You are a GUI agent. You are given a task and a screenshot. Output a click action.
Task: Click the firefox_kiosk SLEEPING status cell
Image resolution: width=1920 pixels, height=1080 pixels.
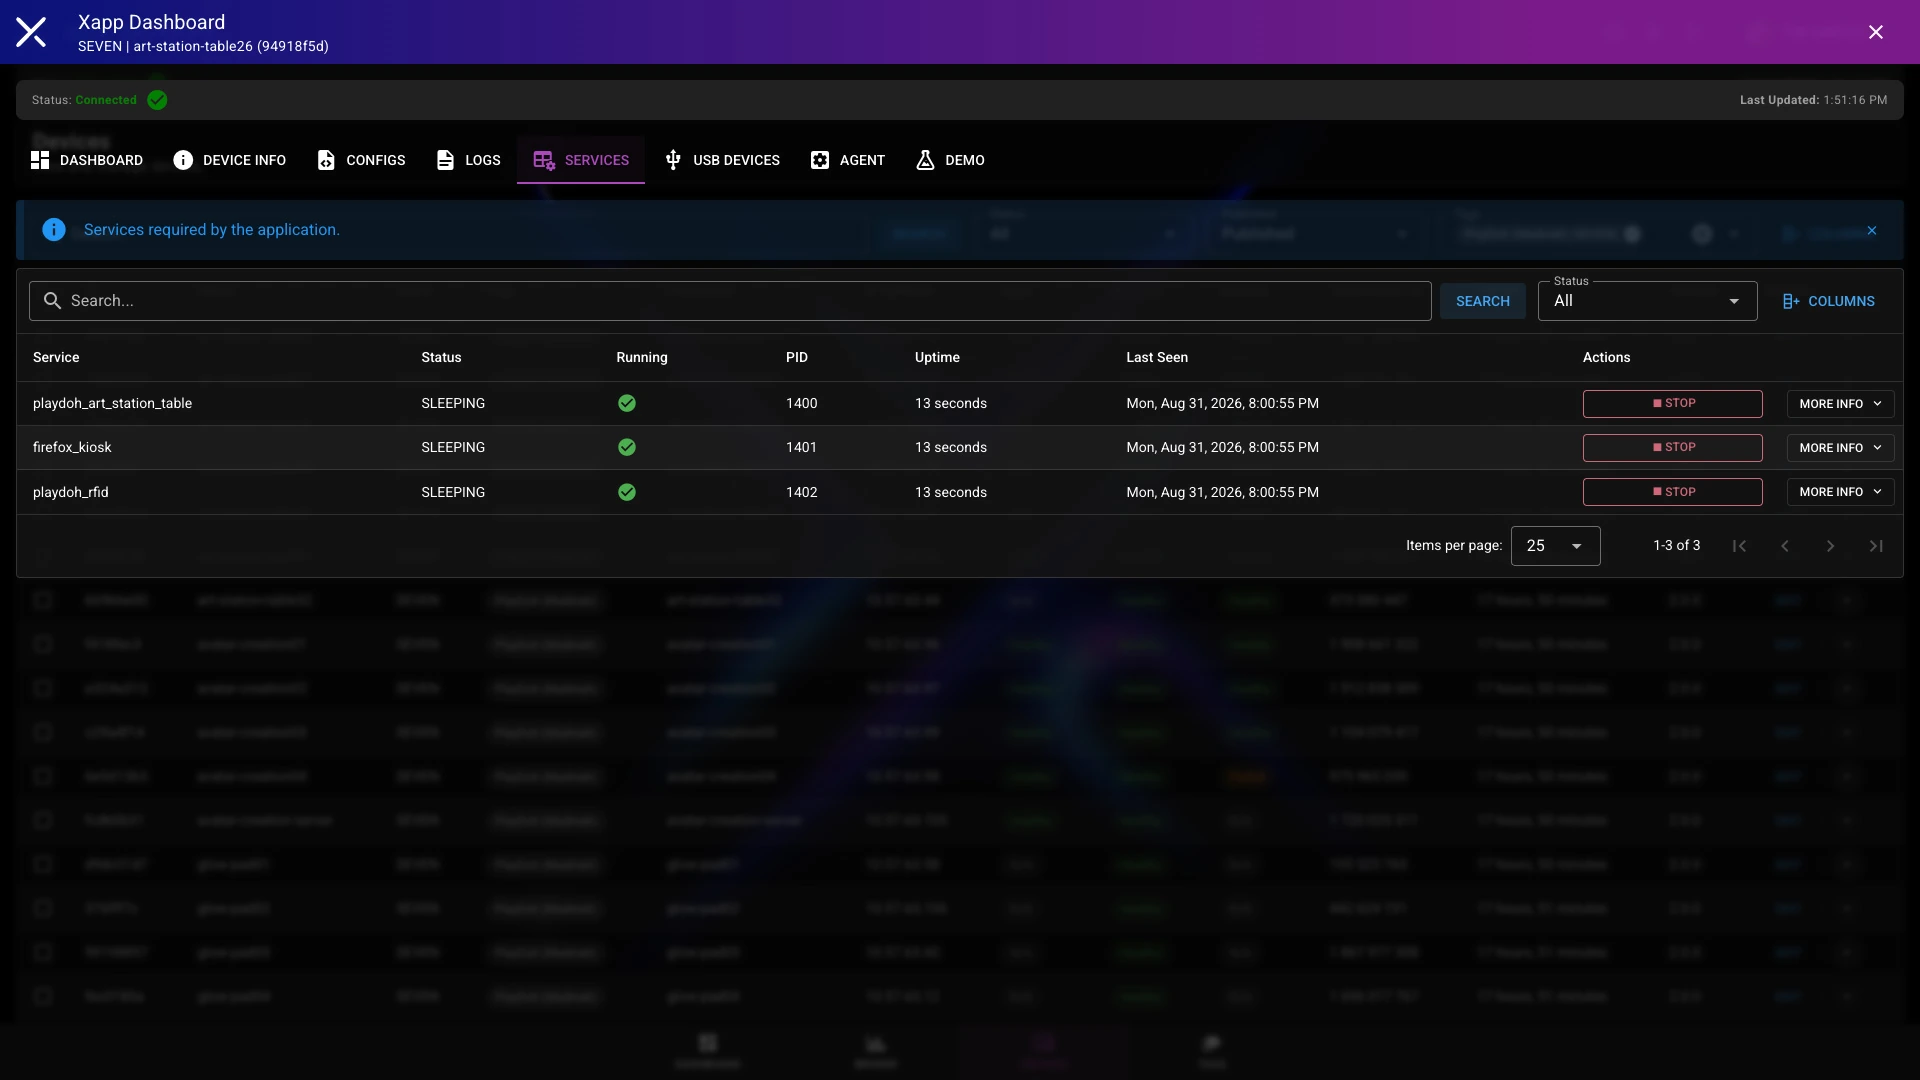[453, 447]
